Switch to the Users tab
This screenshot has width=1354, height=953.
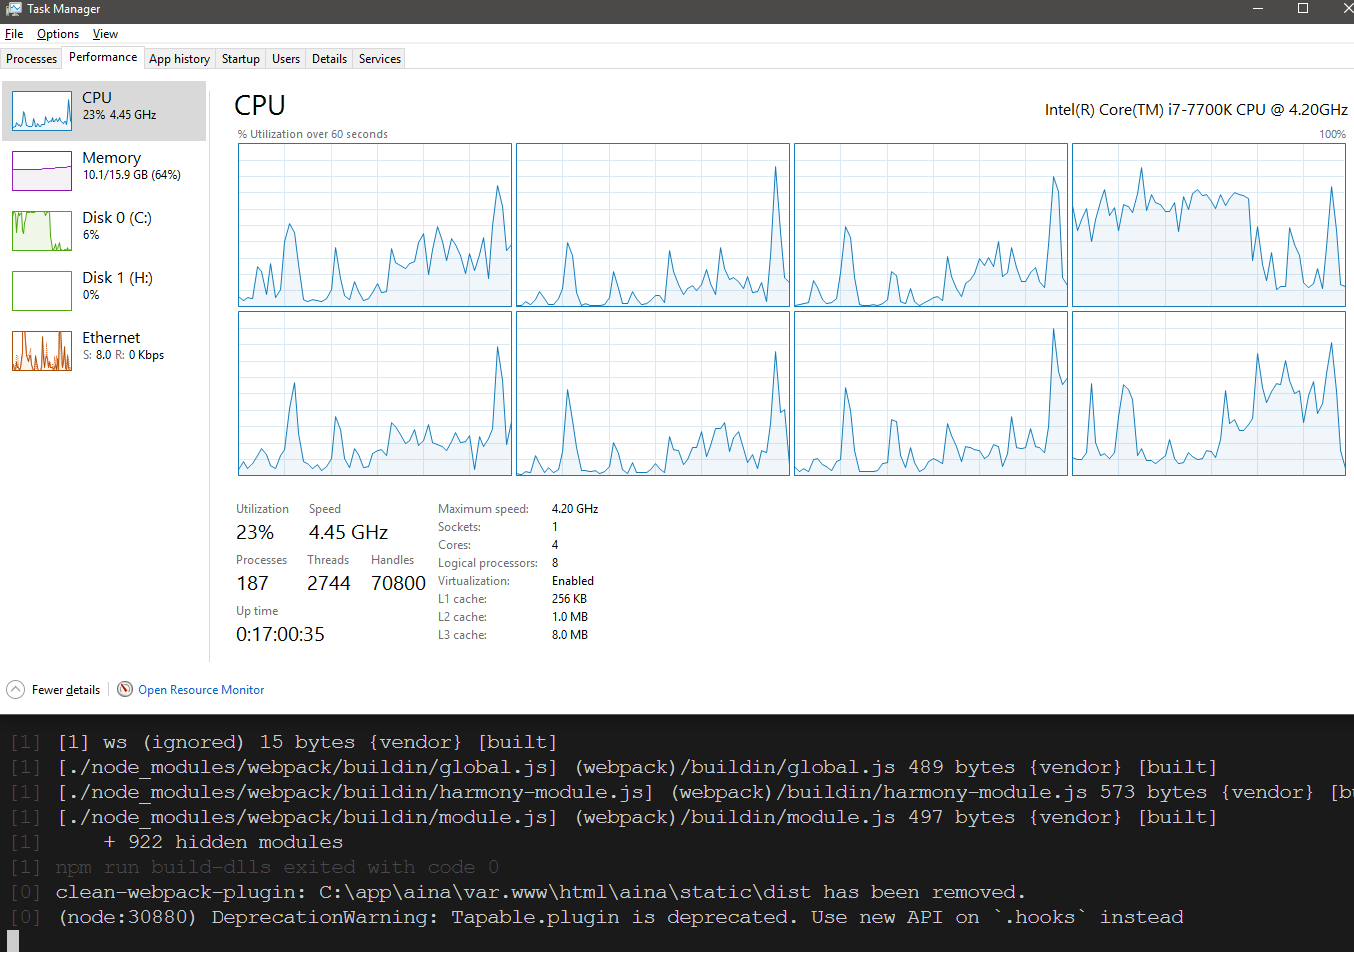tap(286, 59)
